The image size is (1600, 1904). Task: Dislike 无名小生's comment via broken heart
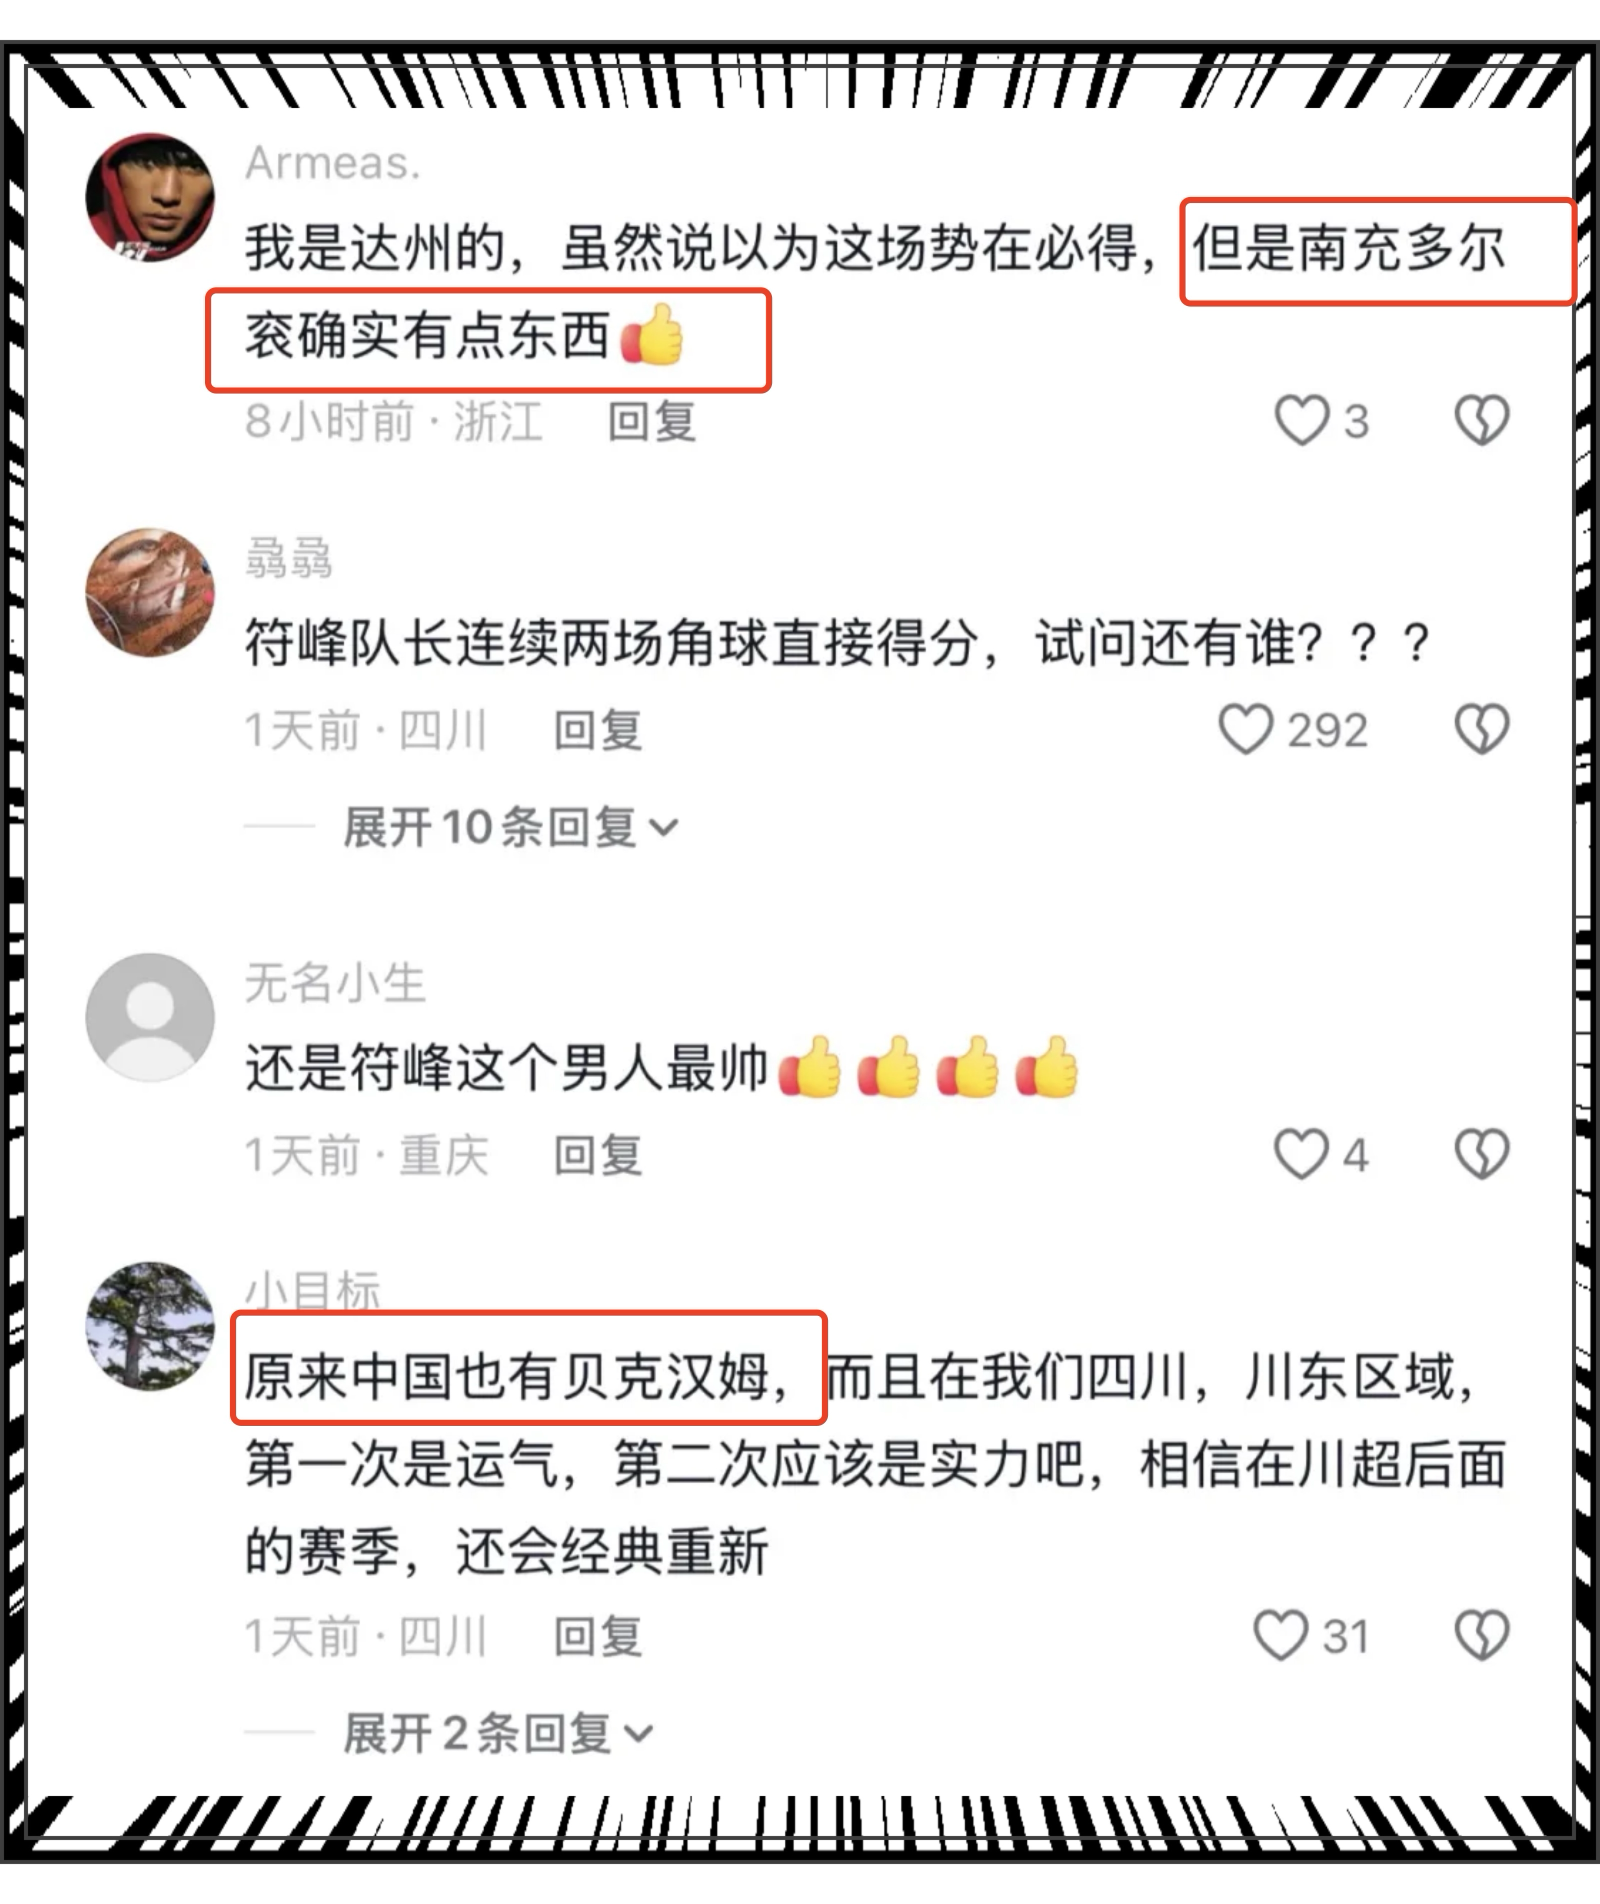pyautogui.click(x=1481, y=1154)
